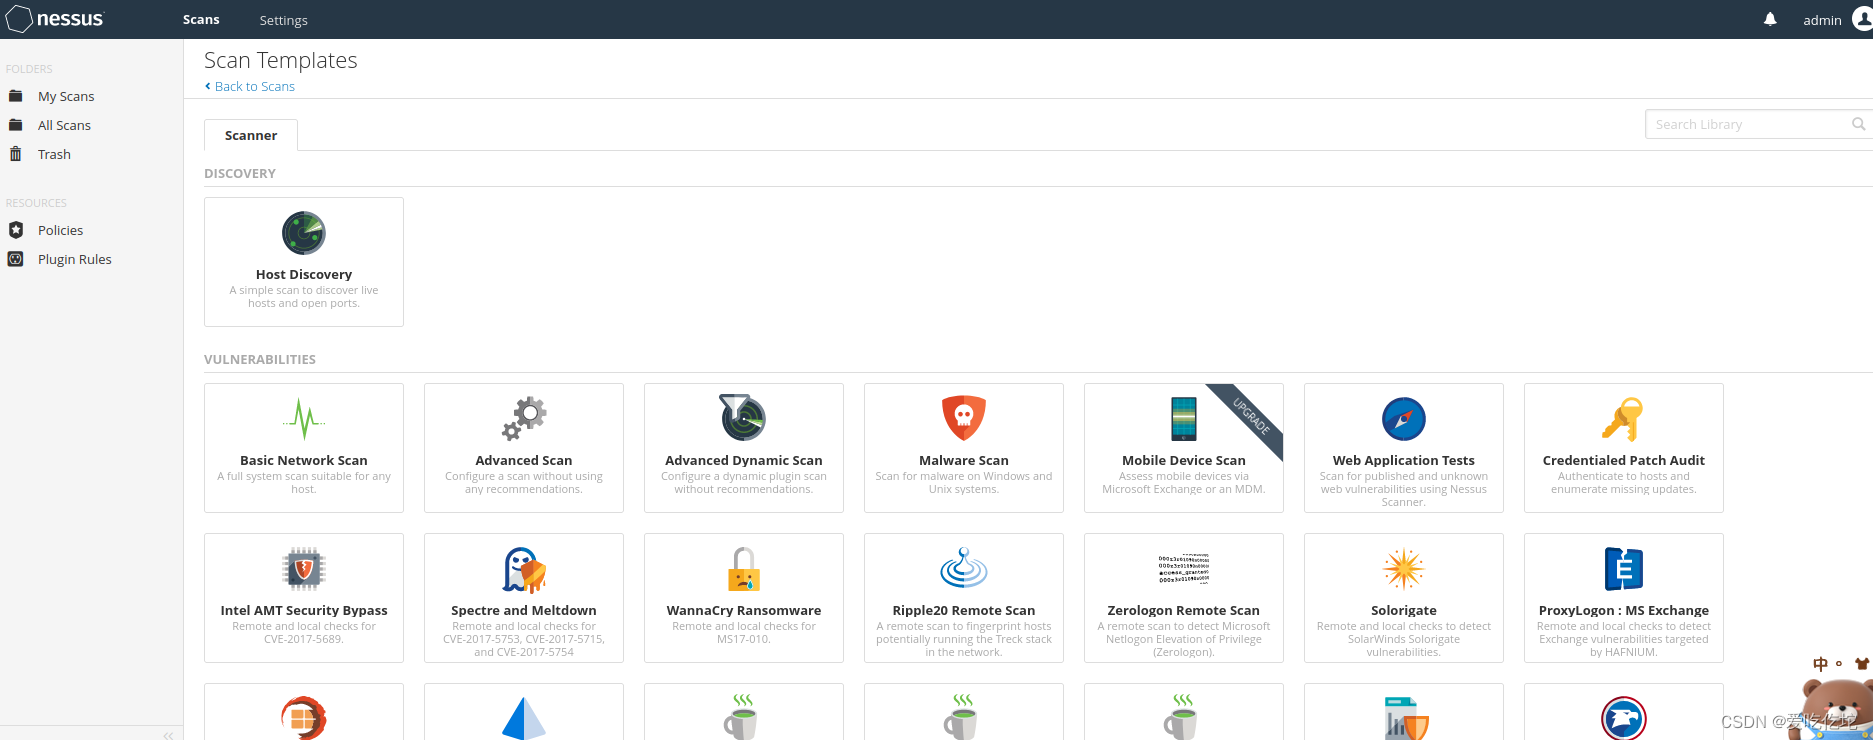Select Credentialed Patch Audit key icon
This screenshot has height=740, width=1873.
[1622, 419]
